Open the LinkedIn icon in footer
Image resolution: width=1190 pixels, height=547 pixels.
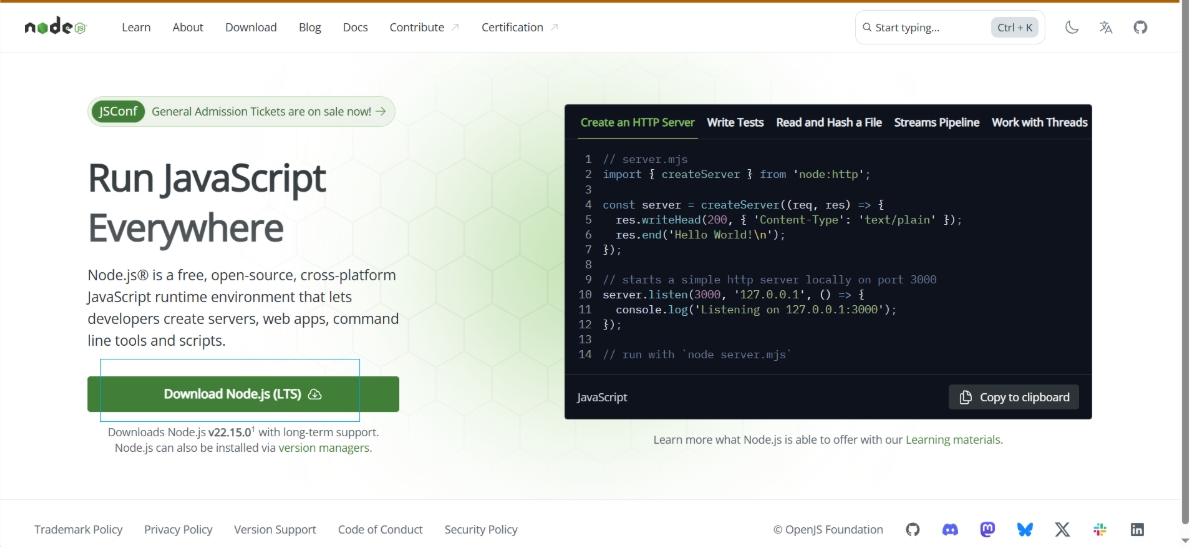tap(1137, 530)
